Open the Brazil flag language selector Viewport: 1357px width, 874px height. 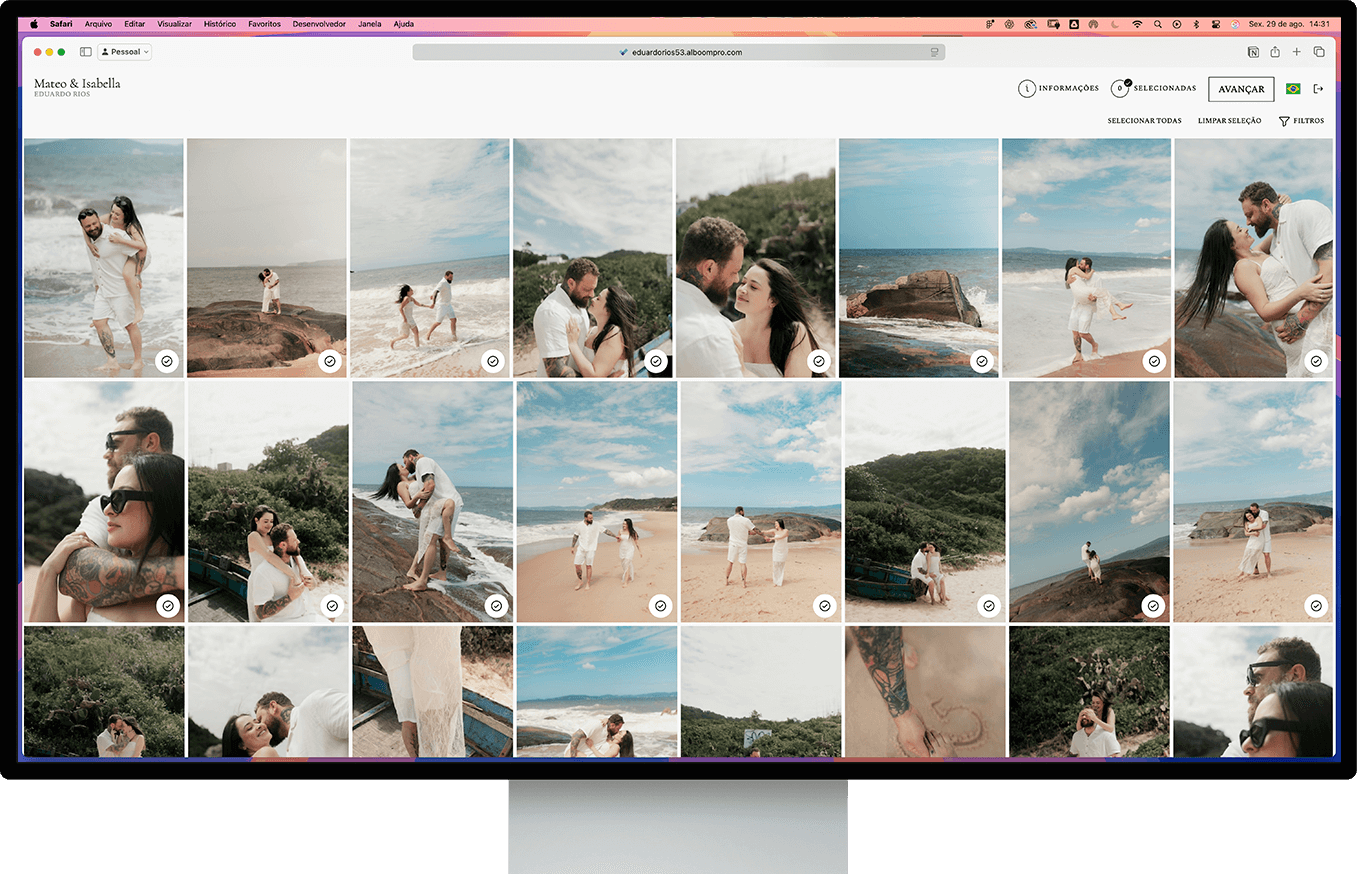click(1293, 89)
